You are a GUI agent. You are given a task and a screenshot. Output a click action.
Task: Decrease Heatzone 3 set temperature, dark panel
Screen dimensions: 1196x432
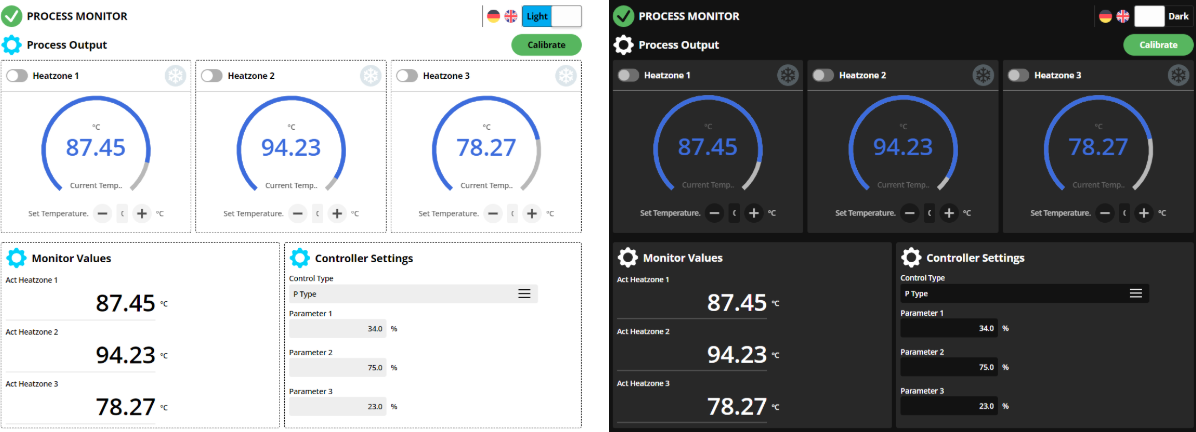point(1104,213)
